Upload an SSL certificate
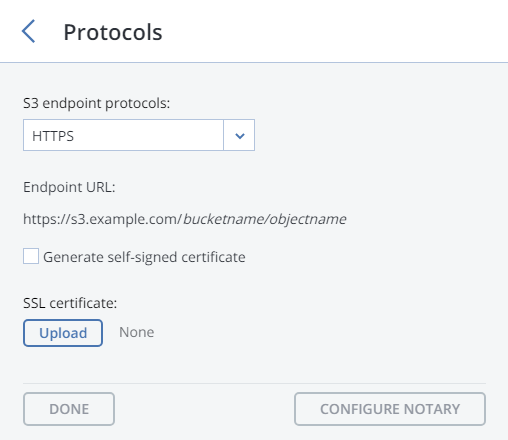 coord(63,333)
